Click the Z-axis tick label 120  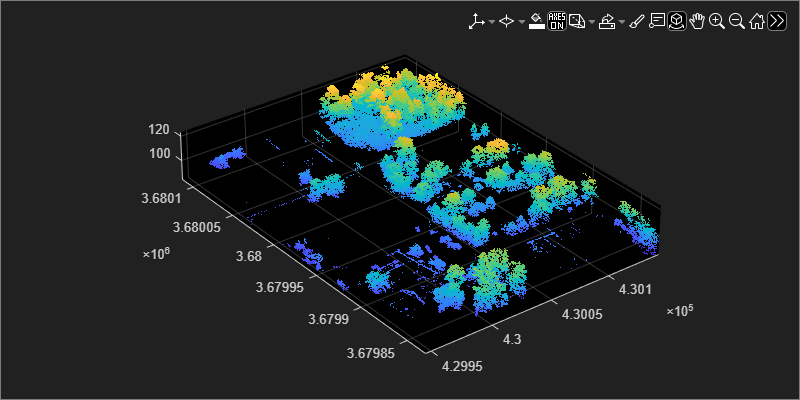pos(159,130)
